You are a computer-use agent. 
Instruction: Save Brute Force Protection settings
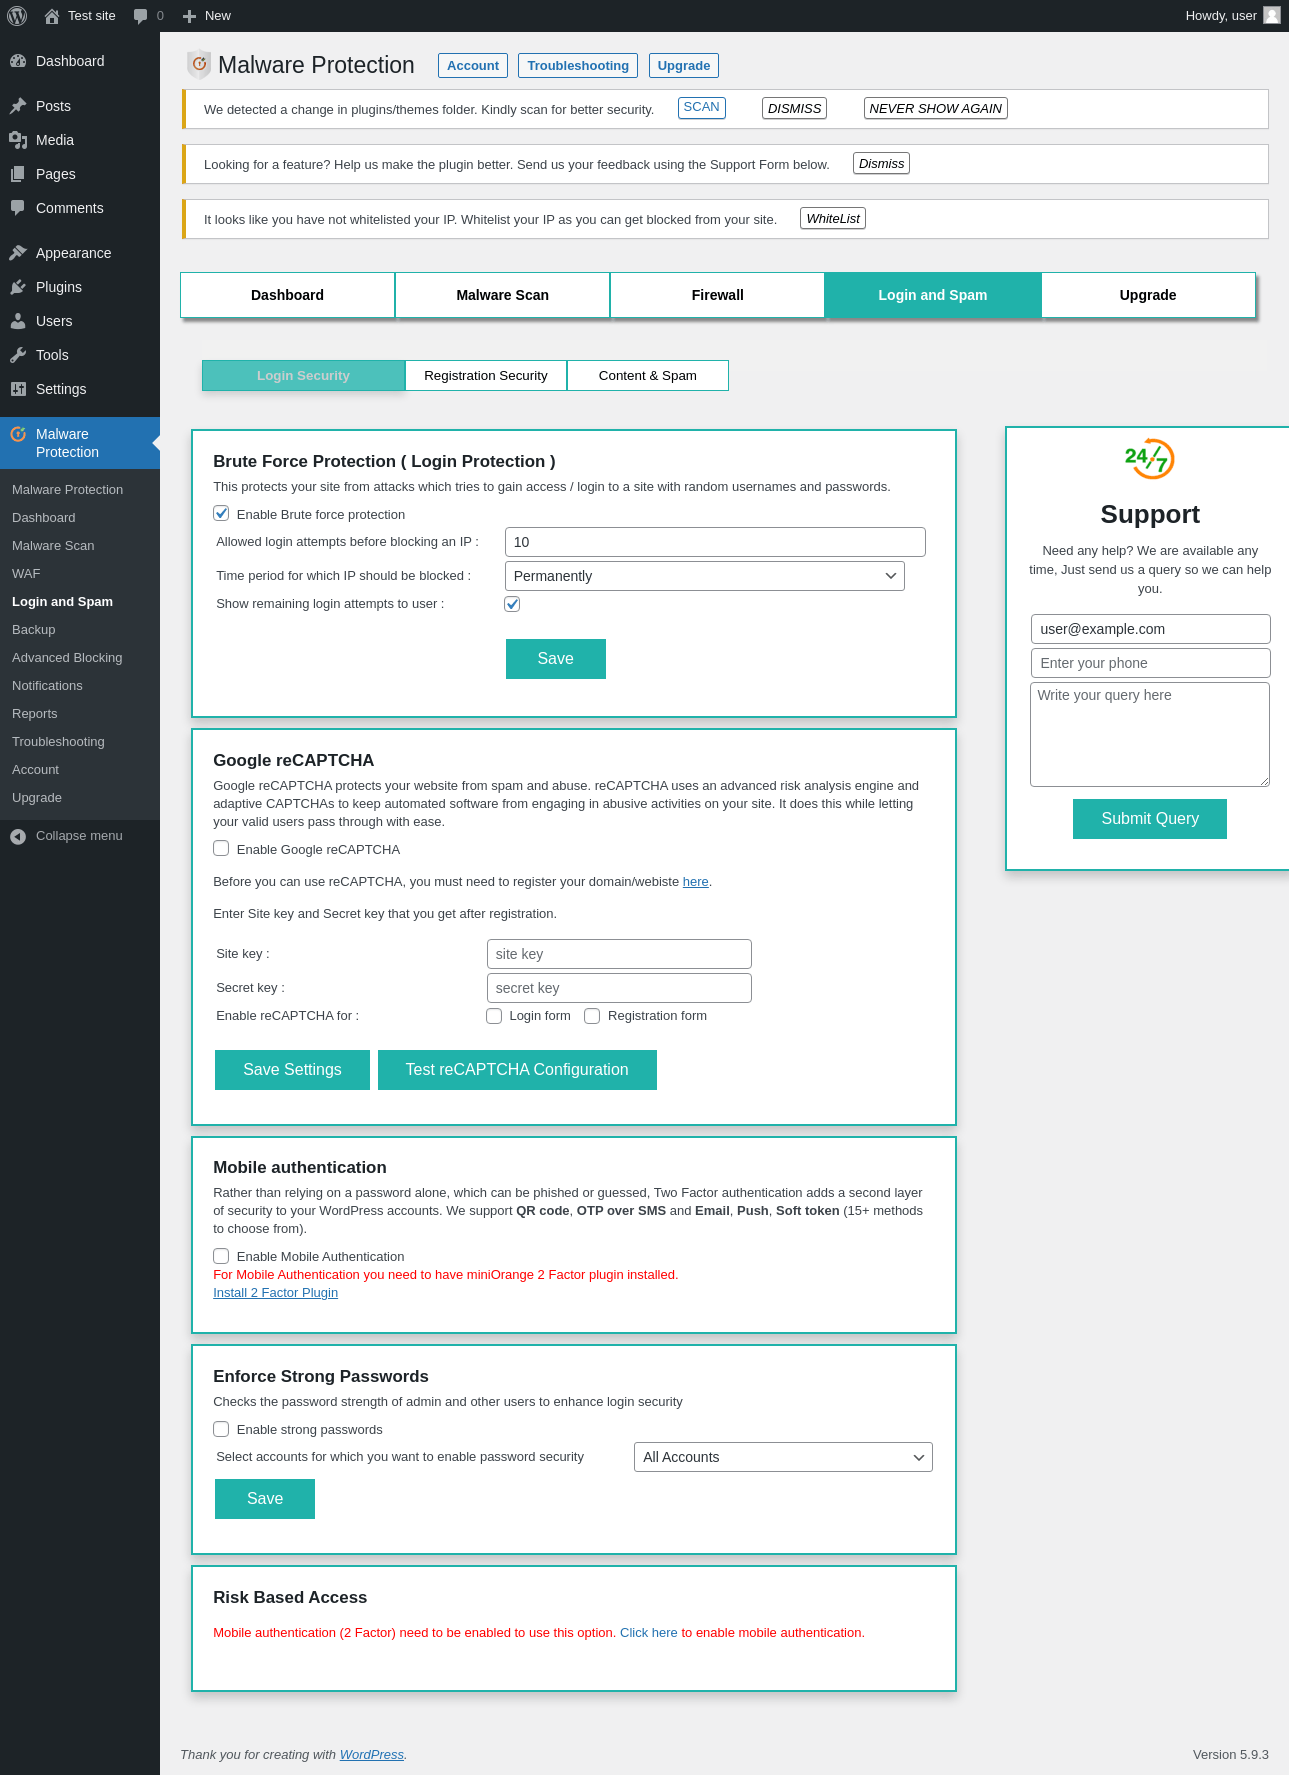tap(556, 659)
